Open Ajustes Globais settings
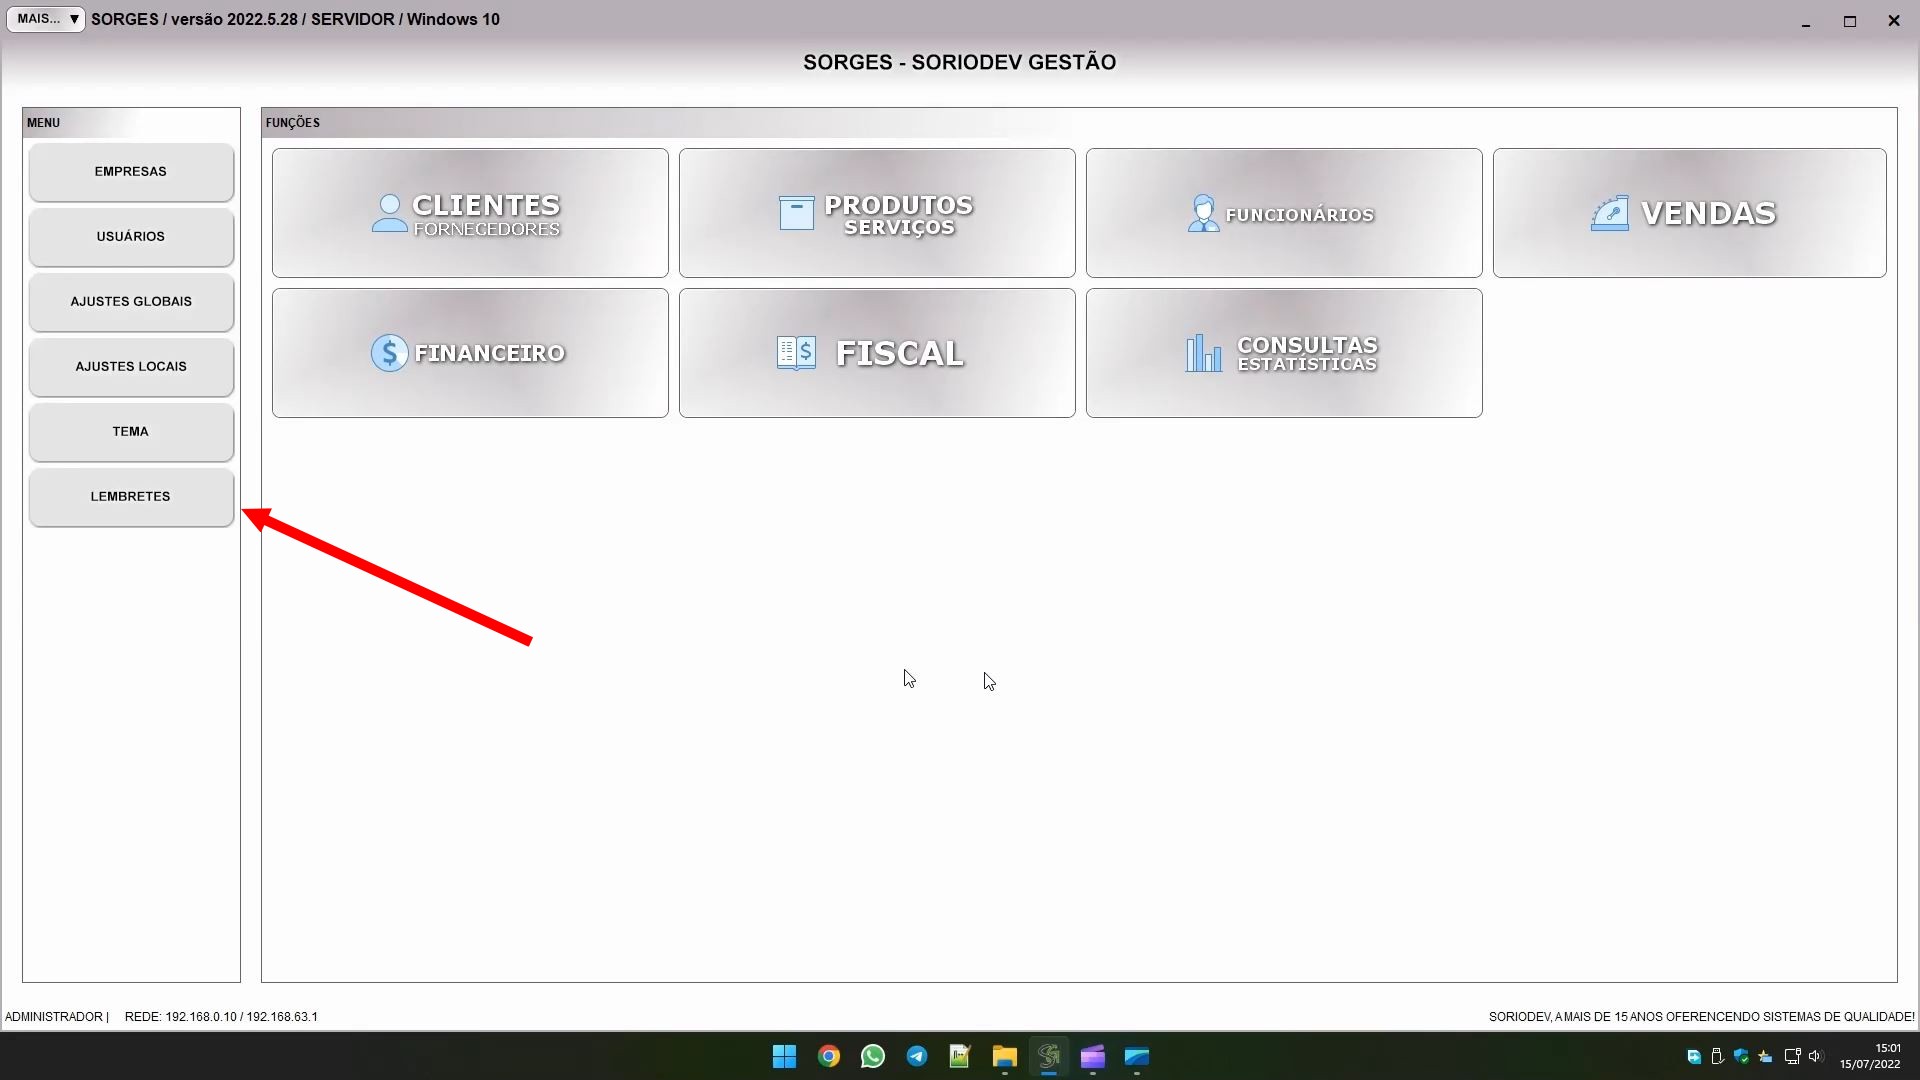The width and height of the screenshot is (1920, 1080). [131, 302]
